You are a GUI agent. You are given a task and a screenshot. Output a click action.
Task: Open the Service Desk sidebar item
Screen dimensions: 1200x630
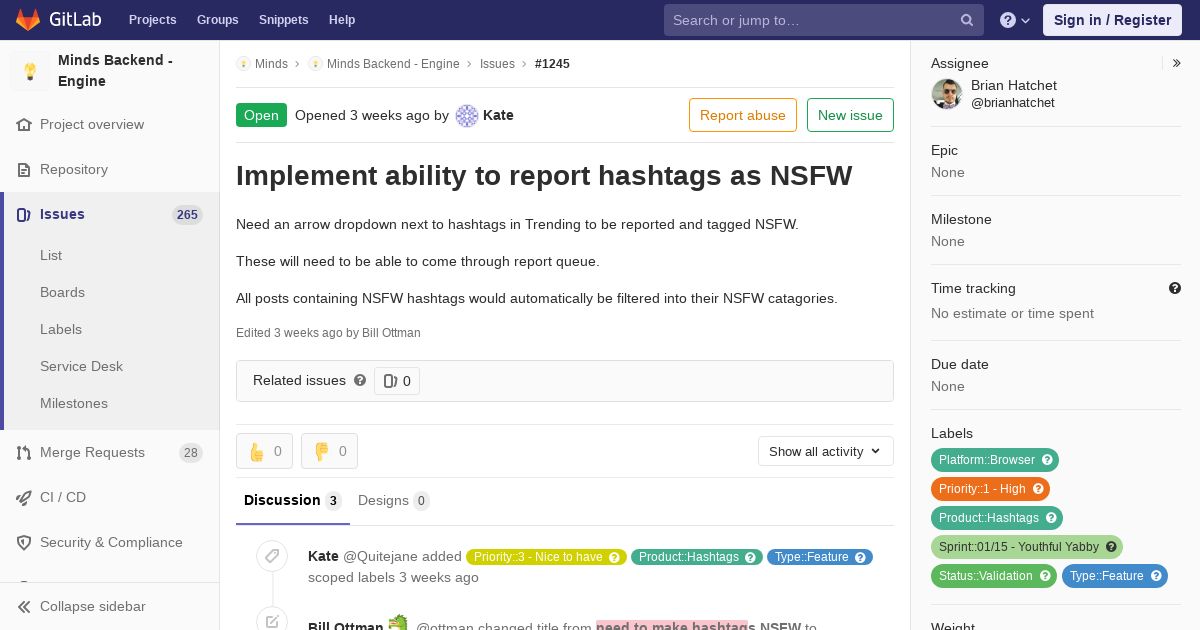click(81, 366)
